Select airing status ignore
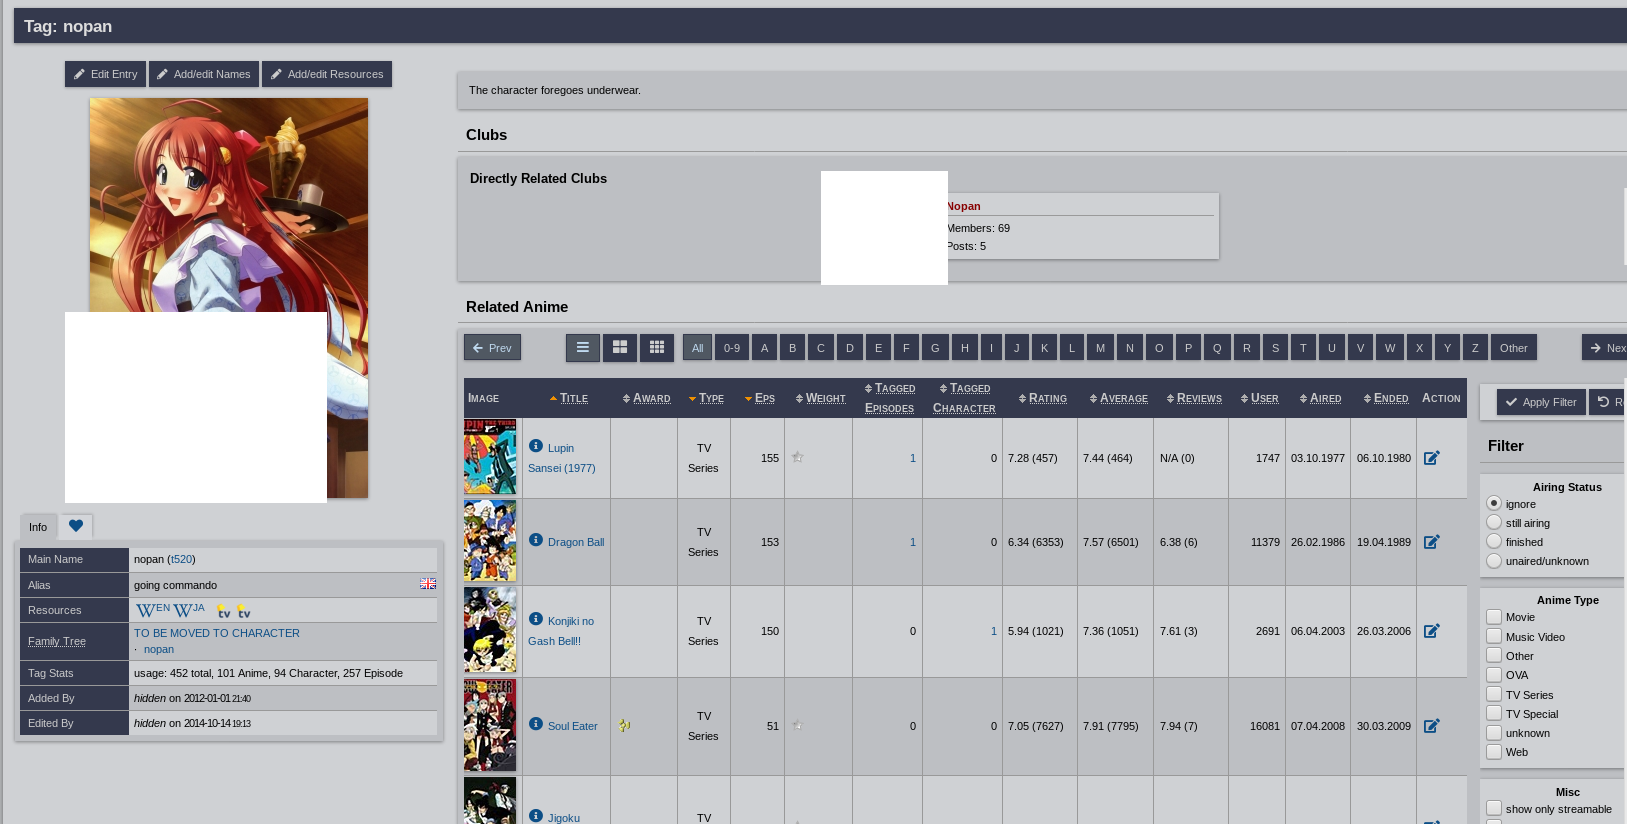1627x824 pixels. pos(1494,503)
